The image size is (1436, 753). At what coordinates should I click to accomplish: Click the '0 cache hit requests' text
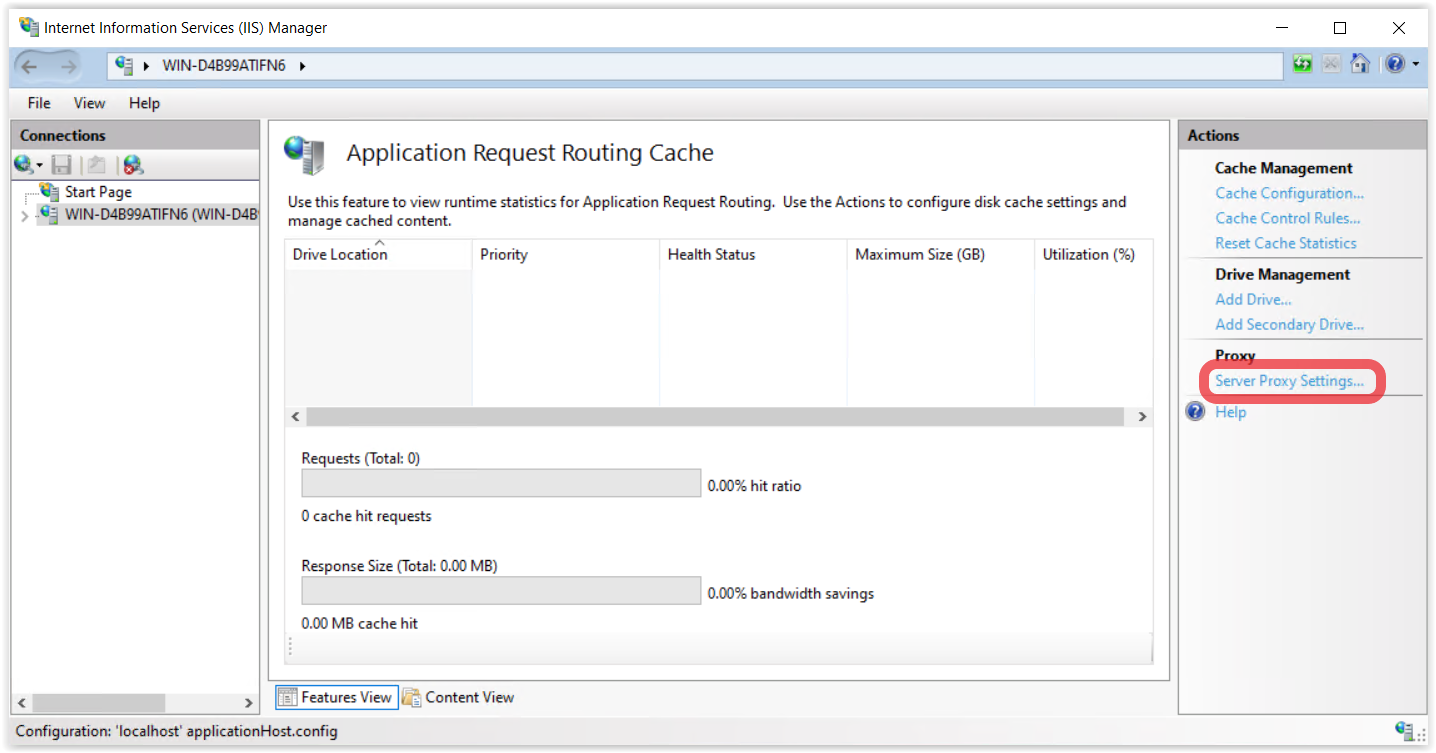click(x=367, y=516)
